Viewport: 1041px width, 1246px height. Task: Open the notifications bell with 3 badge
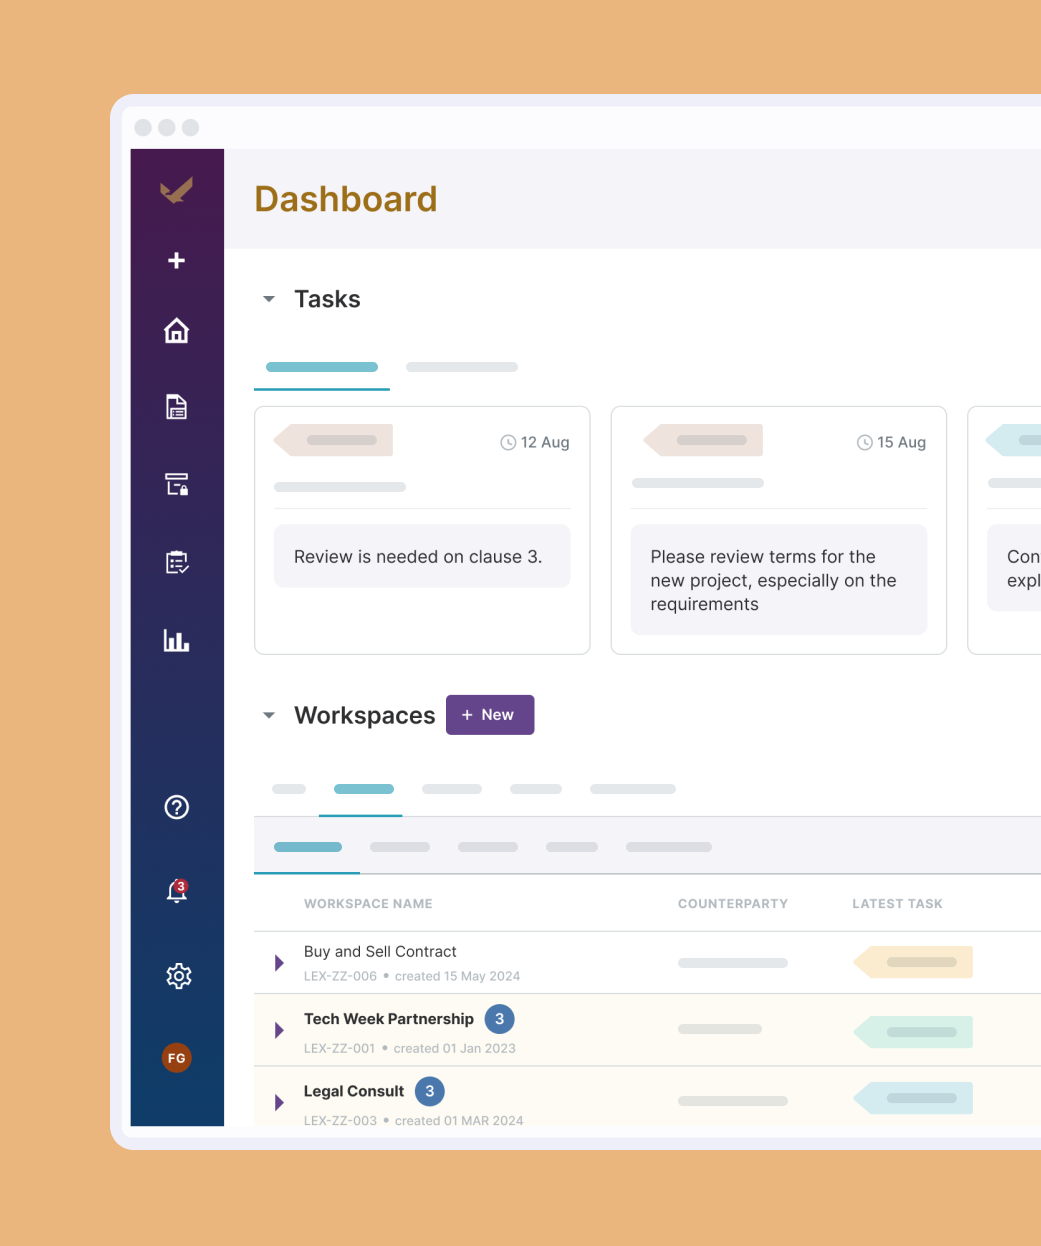(177, 891)
